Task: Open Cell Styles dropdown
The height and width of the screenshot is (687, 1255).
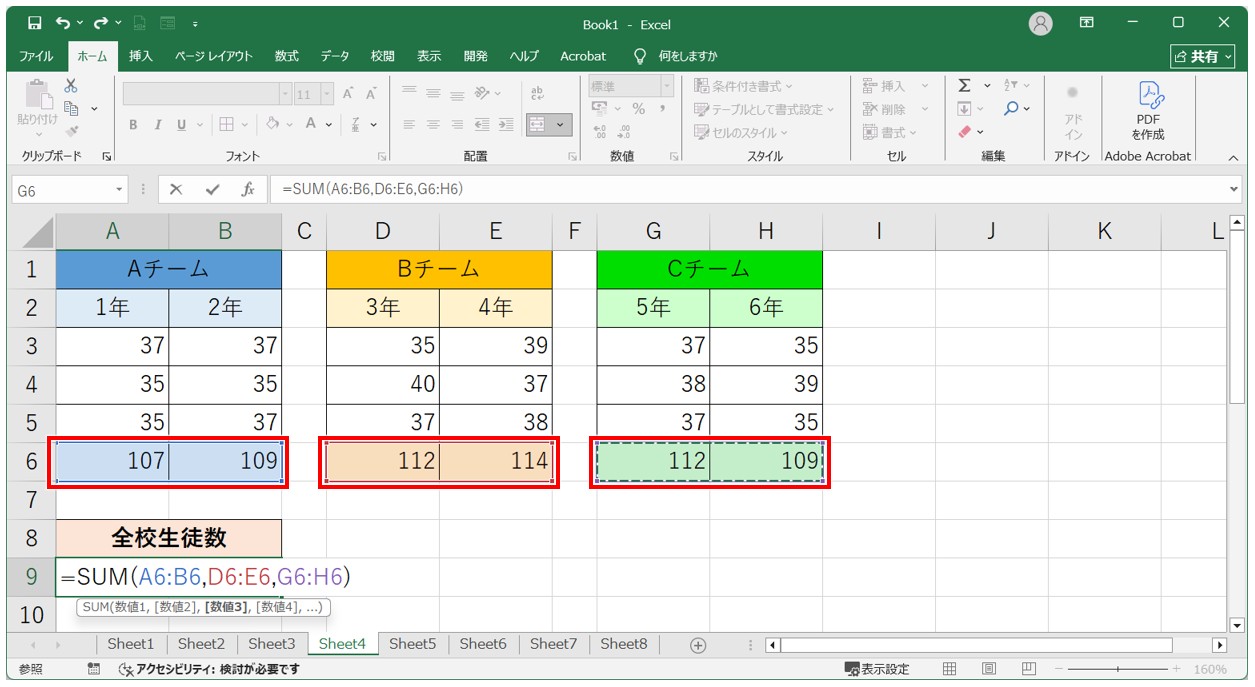Action: [742, 132]
